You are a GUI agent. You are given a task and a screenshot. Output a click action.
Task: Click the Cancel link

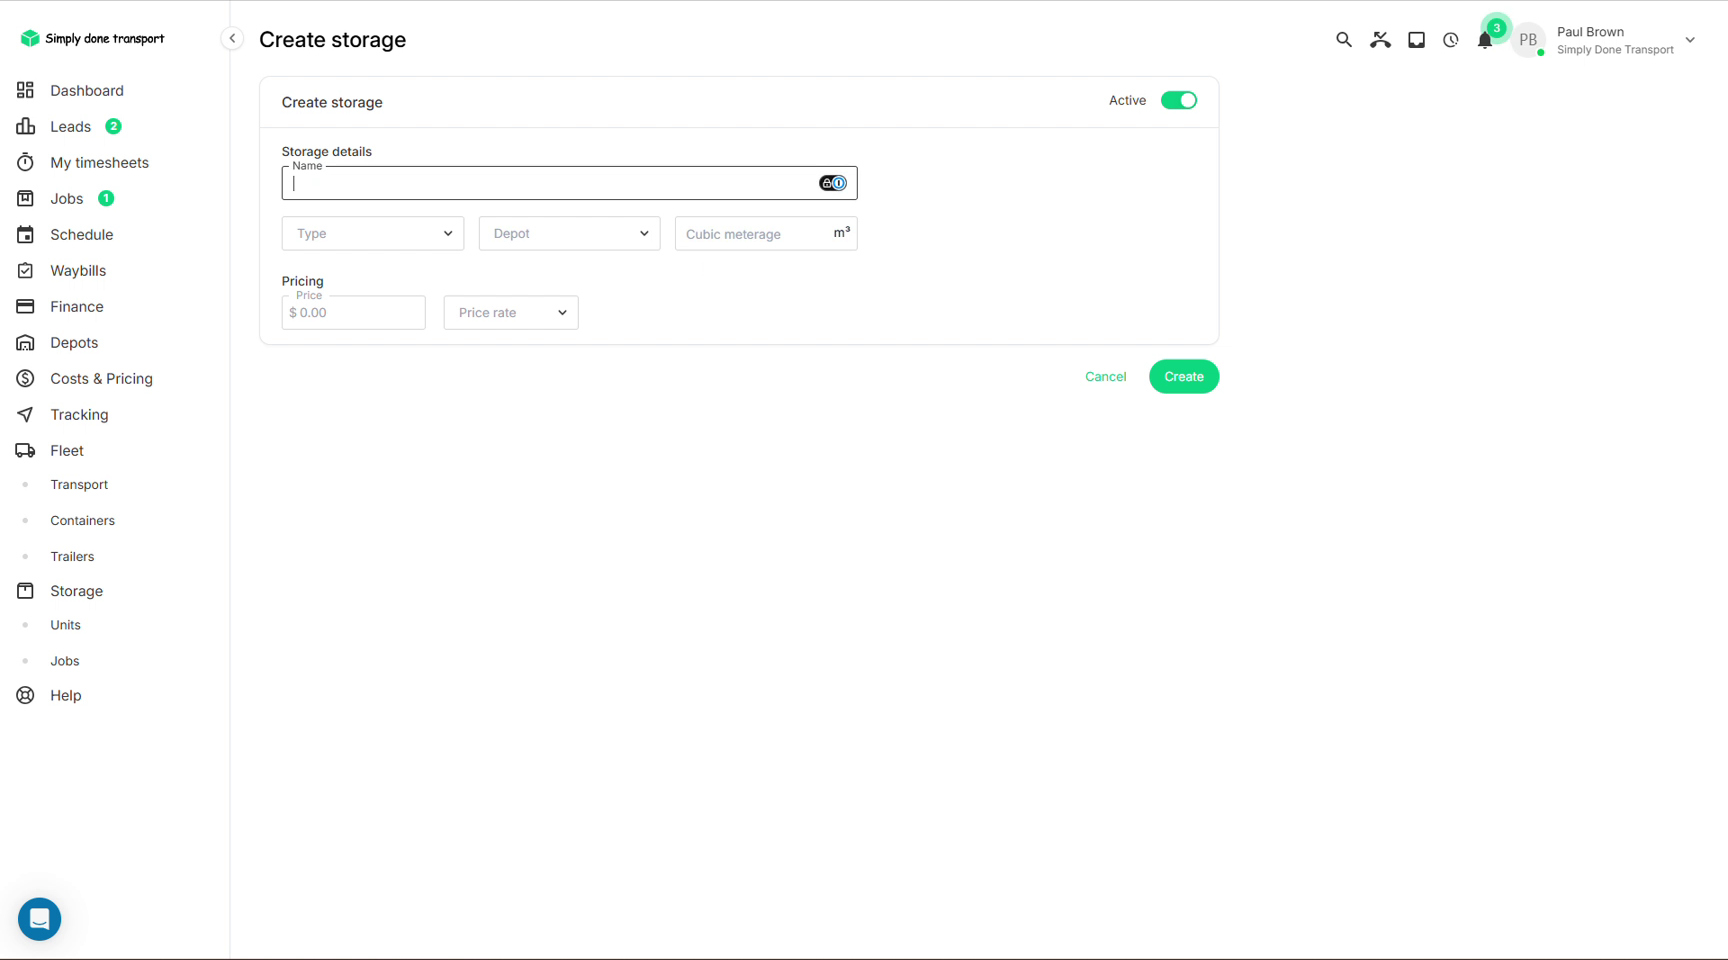pyautogui.click(x=1105, y=376)
